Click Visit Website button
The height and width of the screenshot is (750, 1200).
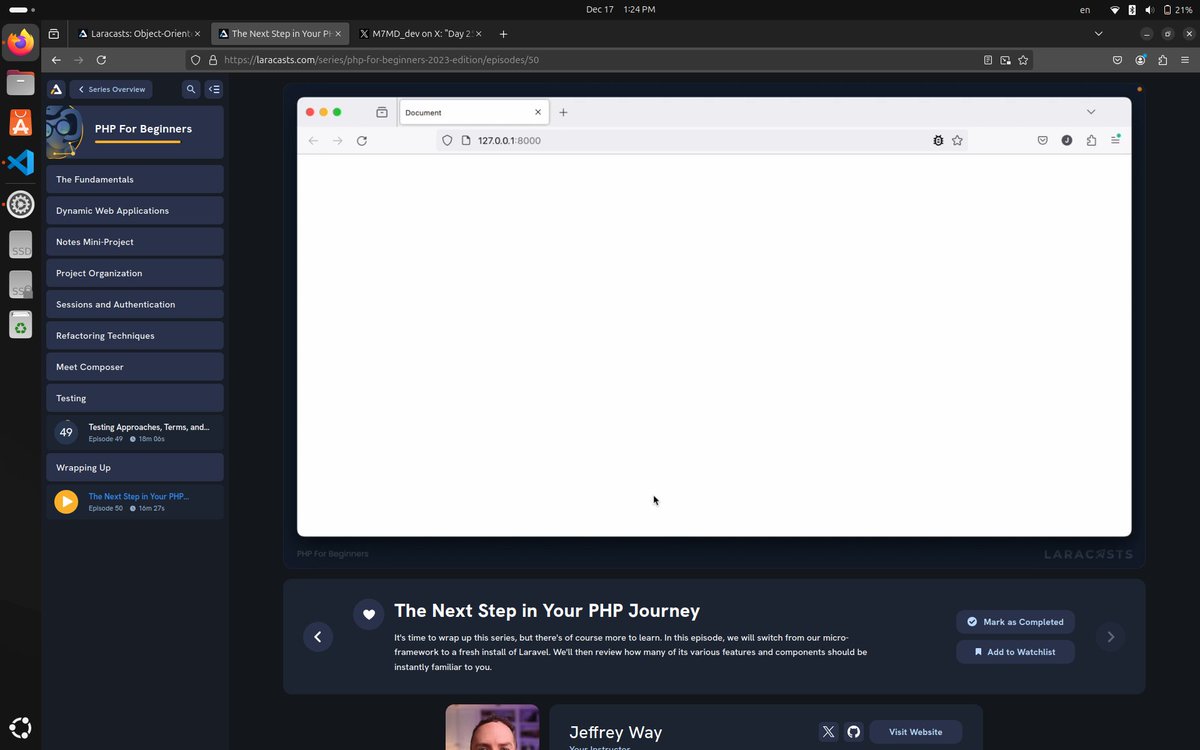(916, 732)
